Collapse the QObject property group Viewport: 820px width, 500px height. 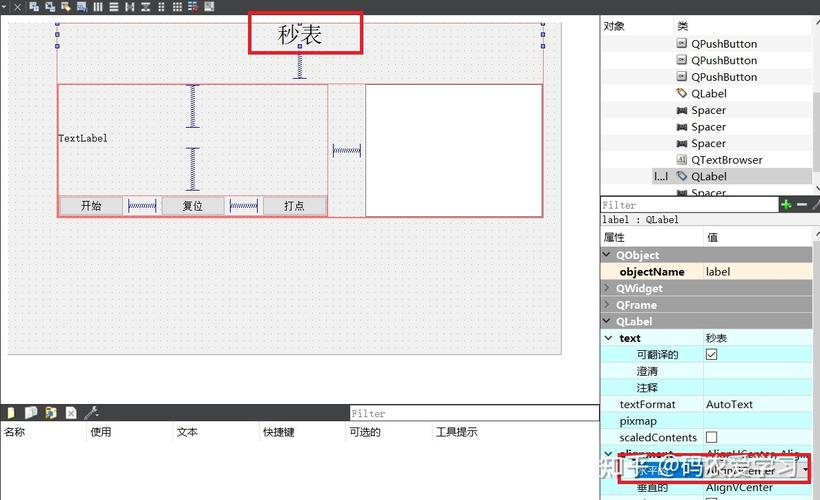[607, 255]
